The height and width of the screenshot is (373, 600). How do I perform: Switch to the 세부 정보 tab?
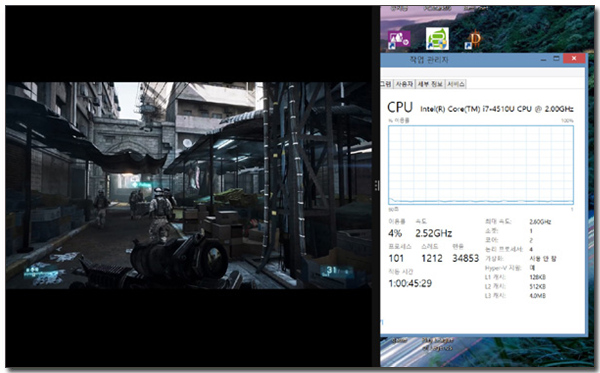coord(430,84)
